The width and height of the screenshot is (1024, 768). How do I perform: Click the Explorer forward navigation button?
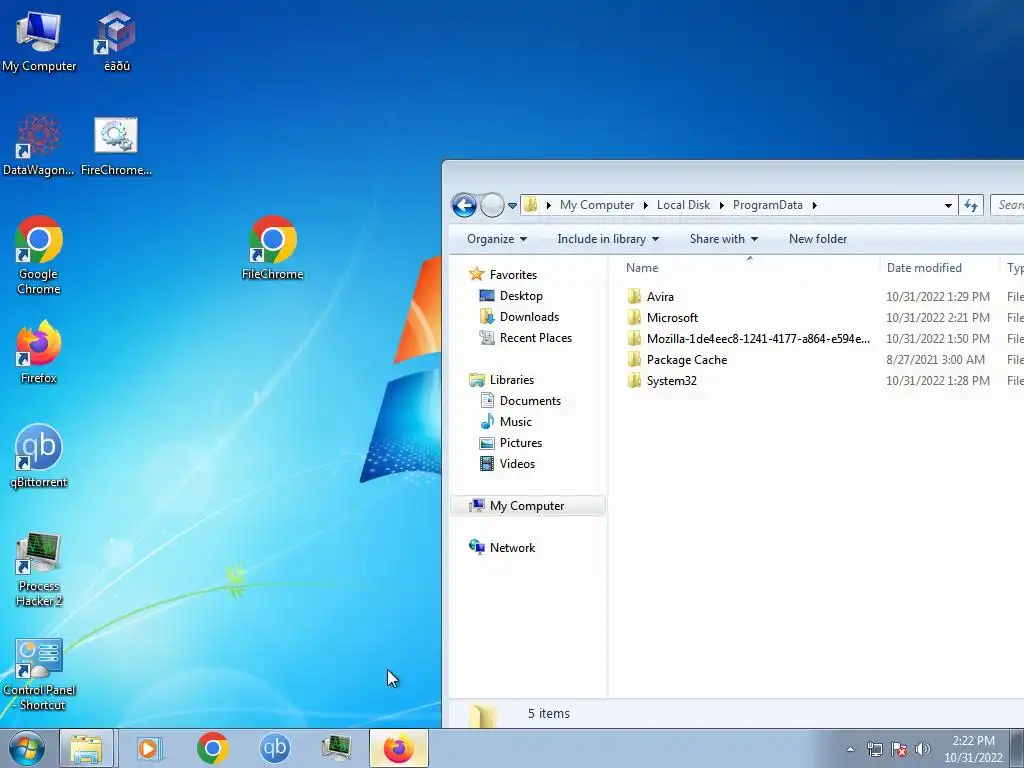pos(492,205)
